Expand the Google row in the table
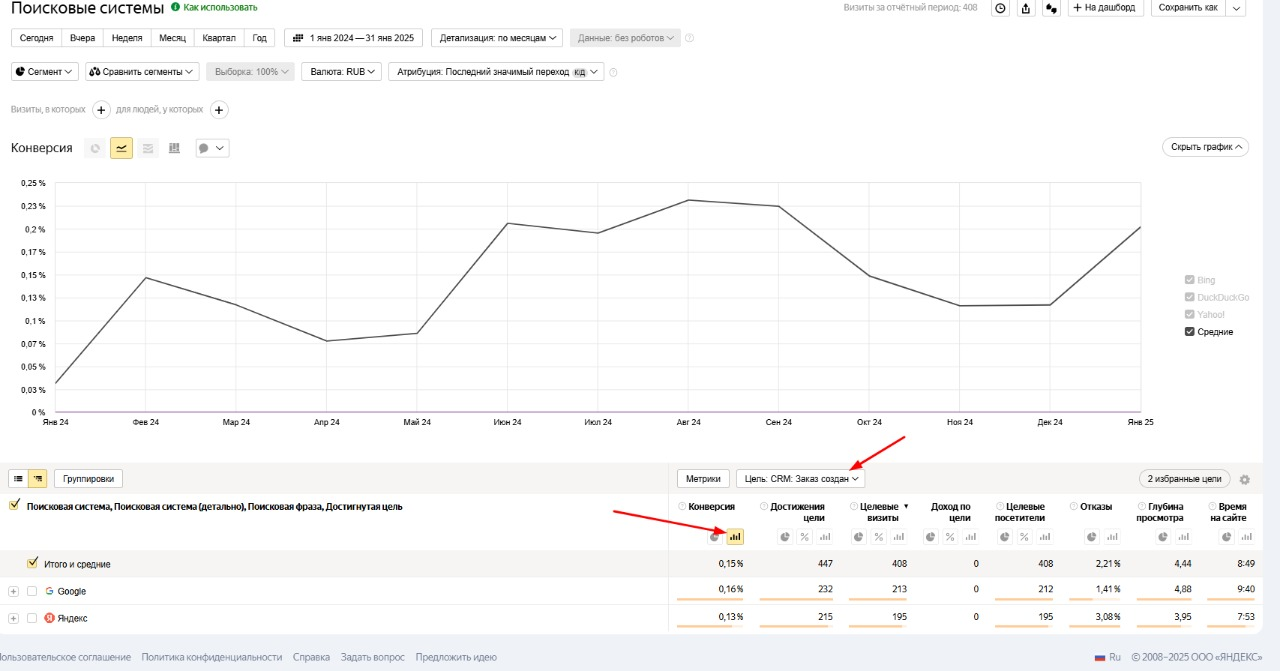This screenshot has width=1280, height=671. click(x=14, y=591)
